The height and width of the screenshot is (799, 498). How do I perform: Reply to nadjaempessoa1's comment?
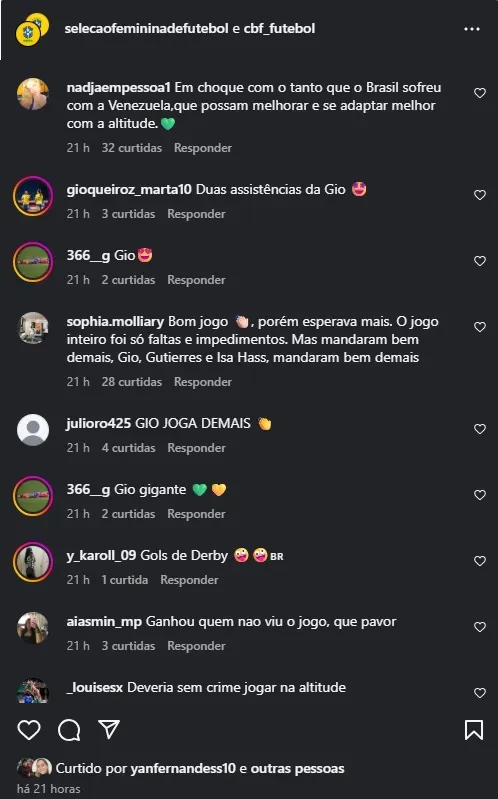pyautogui.click(x=203, y=148)
